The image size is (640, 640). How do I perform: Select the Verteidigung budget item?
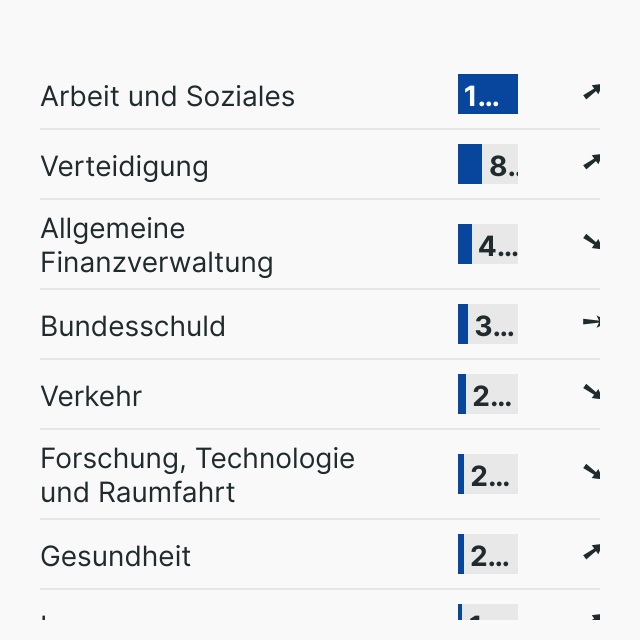125,166
